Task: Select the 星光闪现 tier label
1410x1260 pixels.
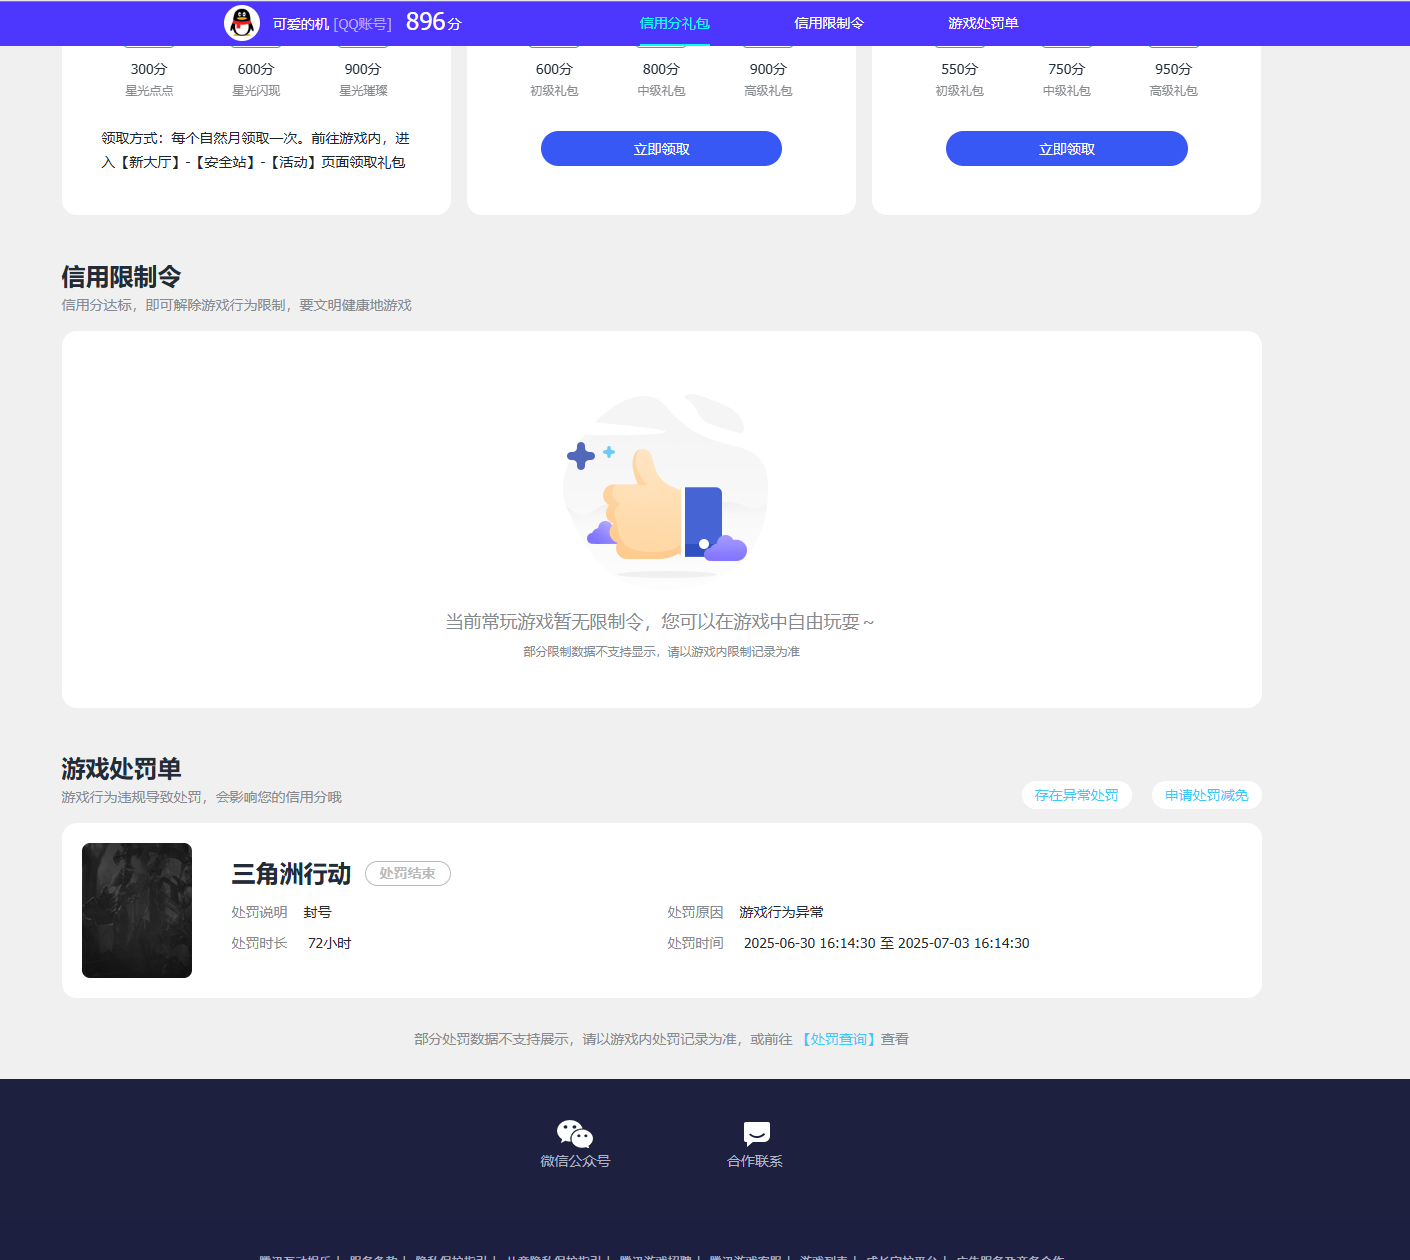Action: (256, 91)
